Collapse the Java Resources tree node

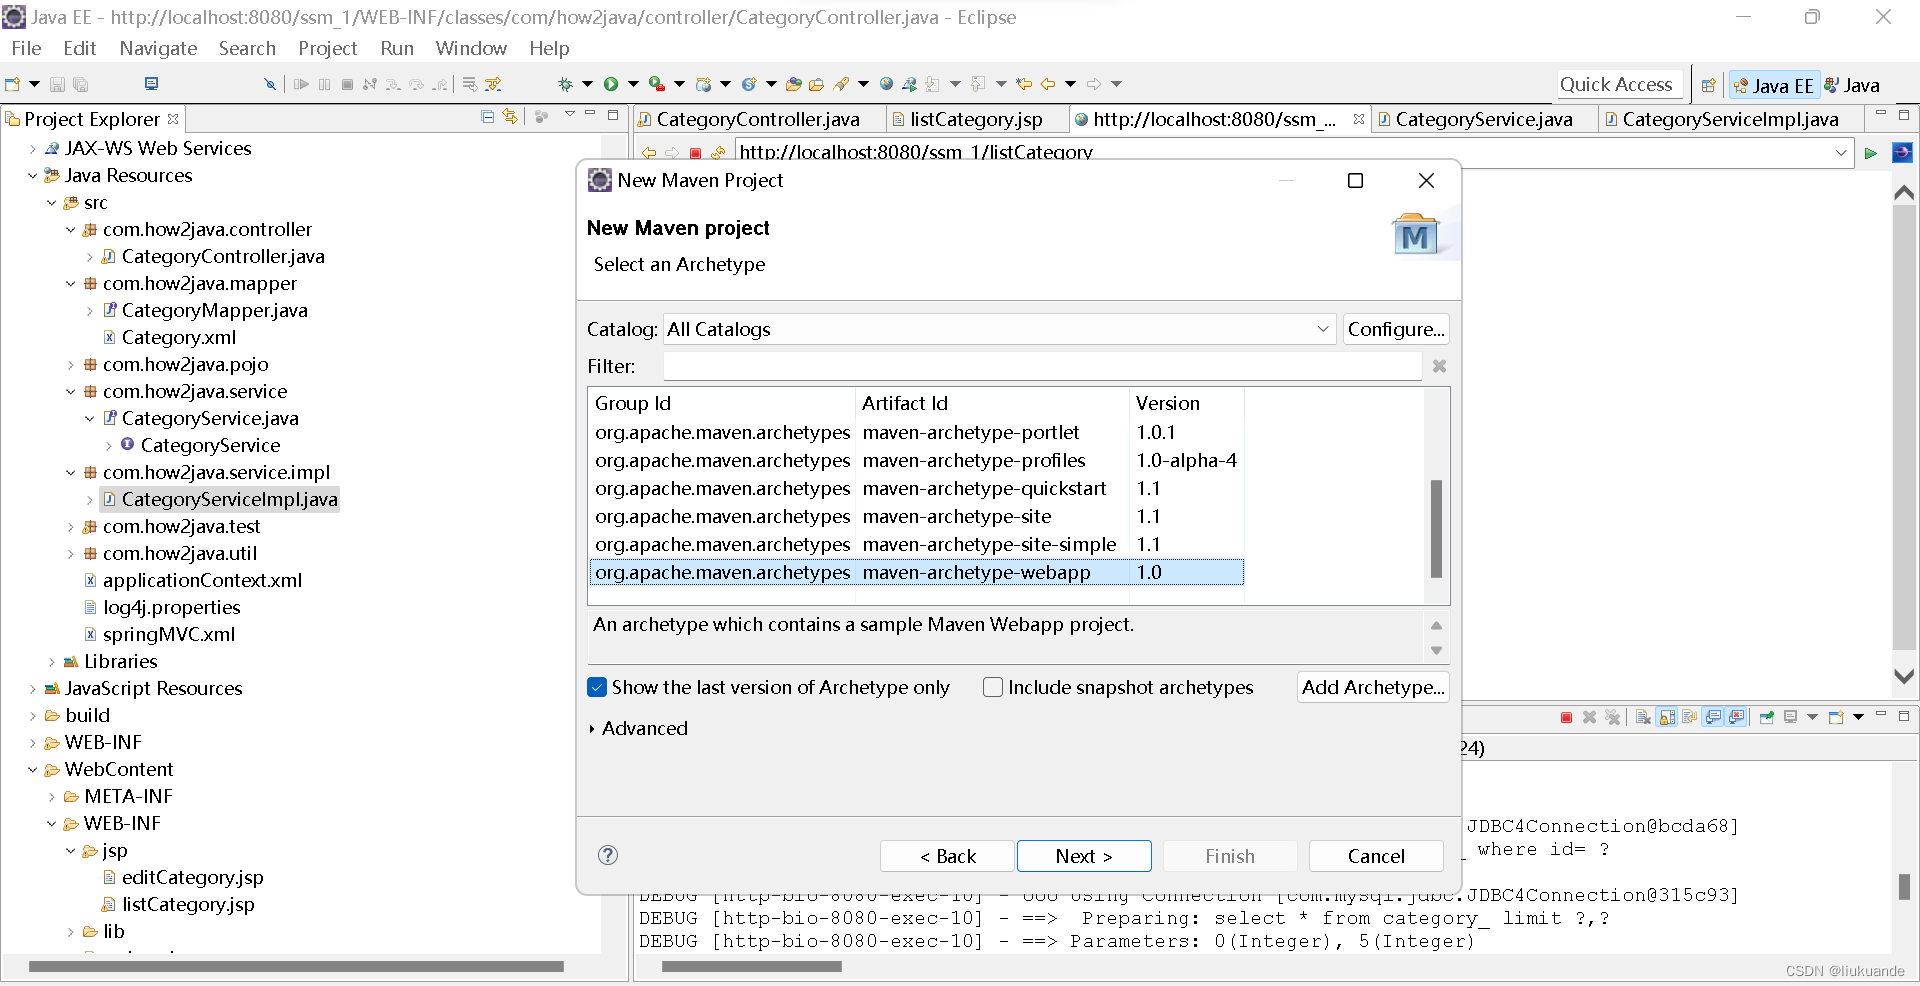(x=32, y=176)
